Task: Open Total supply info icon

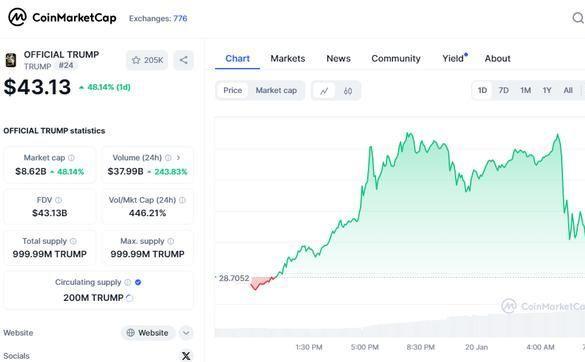Action: click(x=73, y=241)
